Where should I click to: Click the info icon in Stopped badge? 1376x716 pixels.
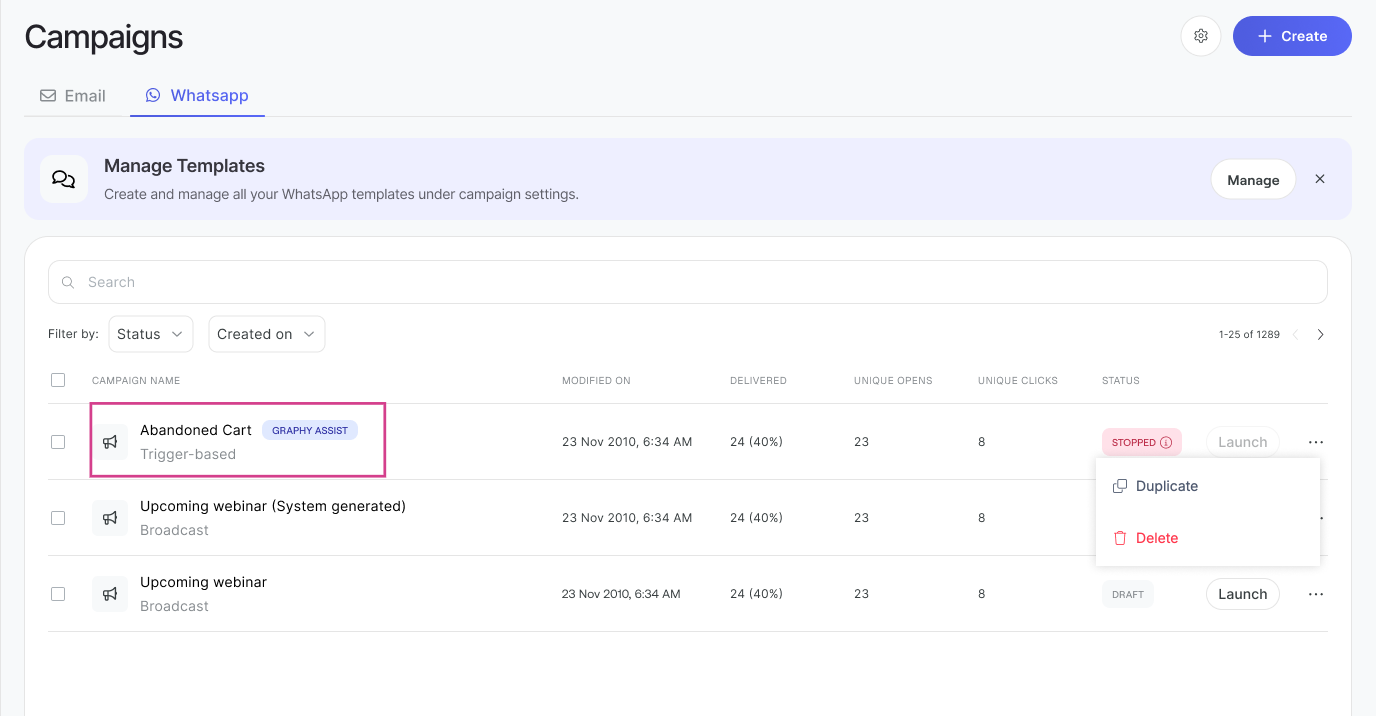tap(1166, 442)
